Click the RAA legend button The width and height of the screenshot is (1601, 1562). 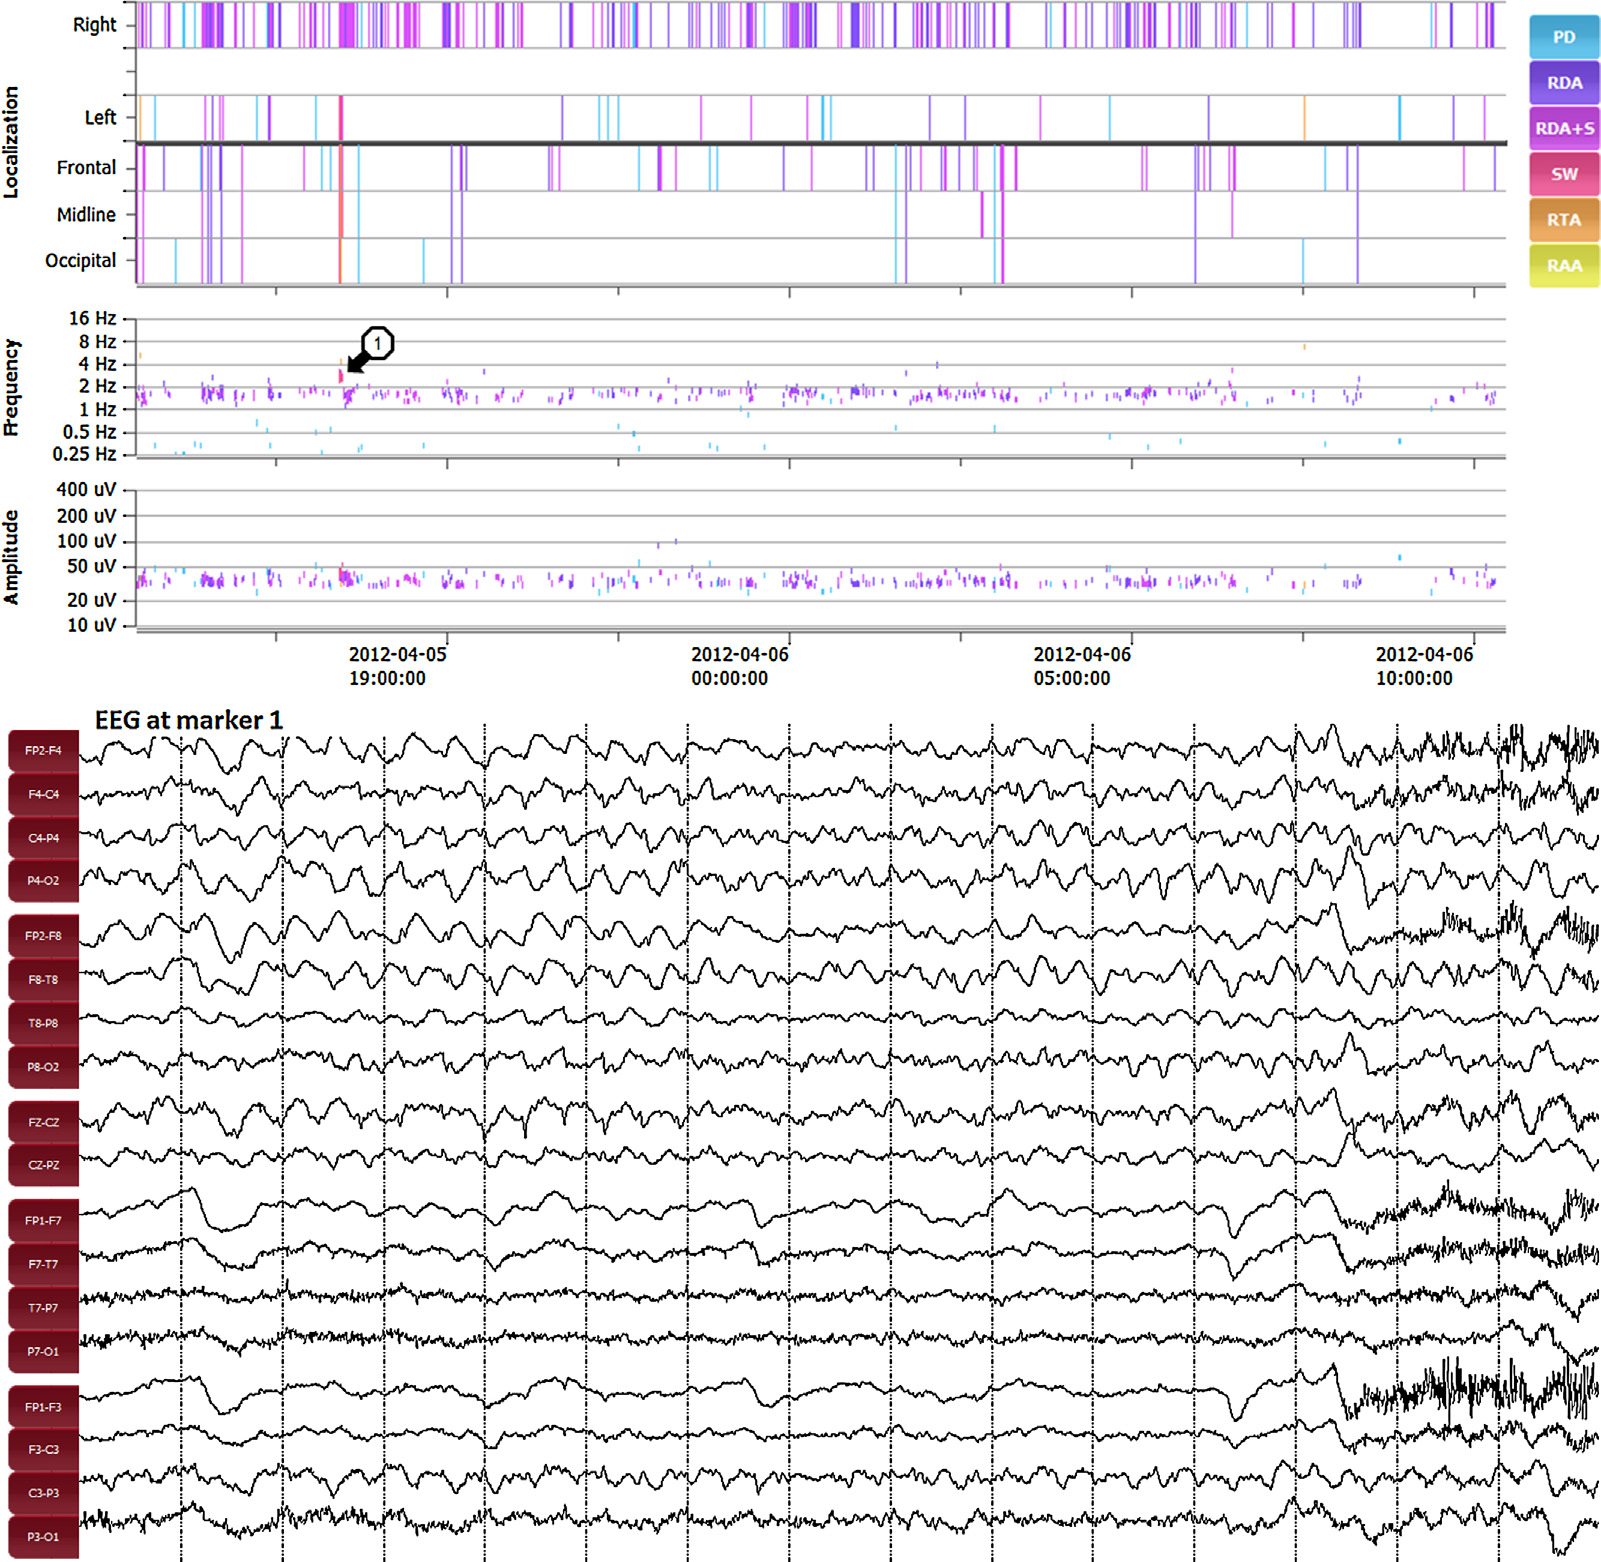coord(1563,266)
